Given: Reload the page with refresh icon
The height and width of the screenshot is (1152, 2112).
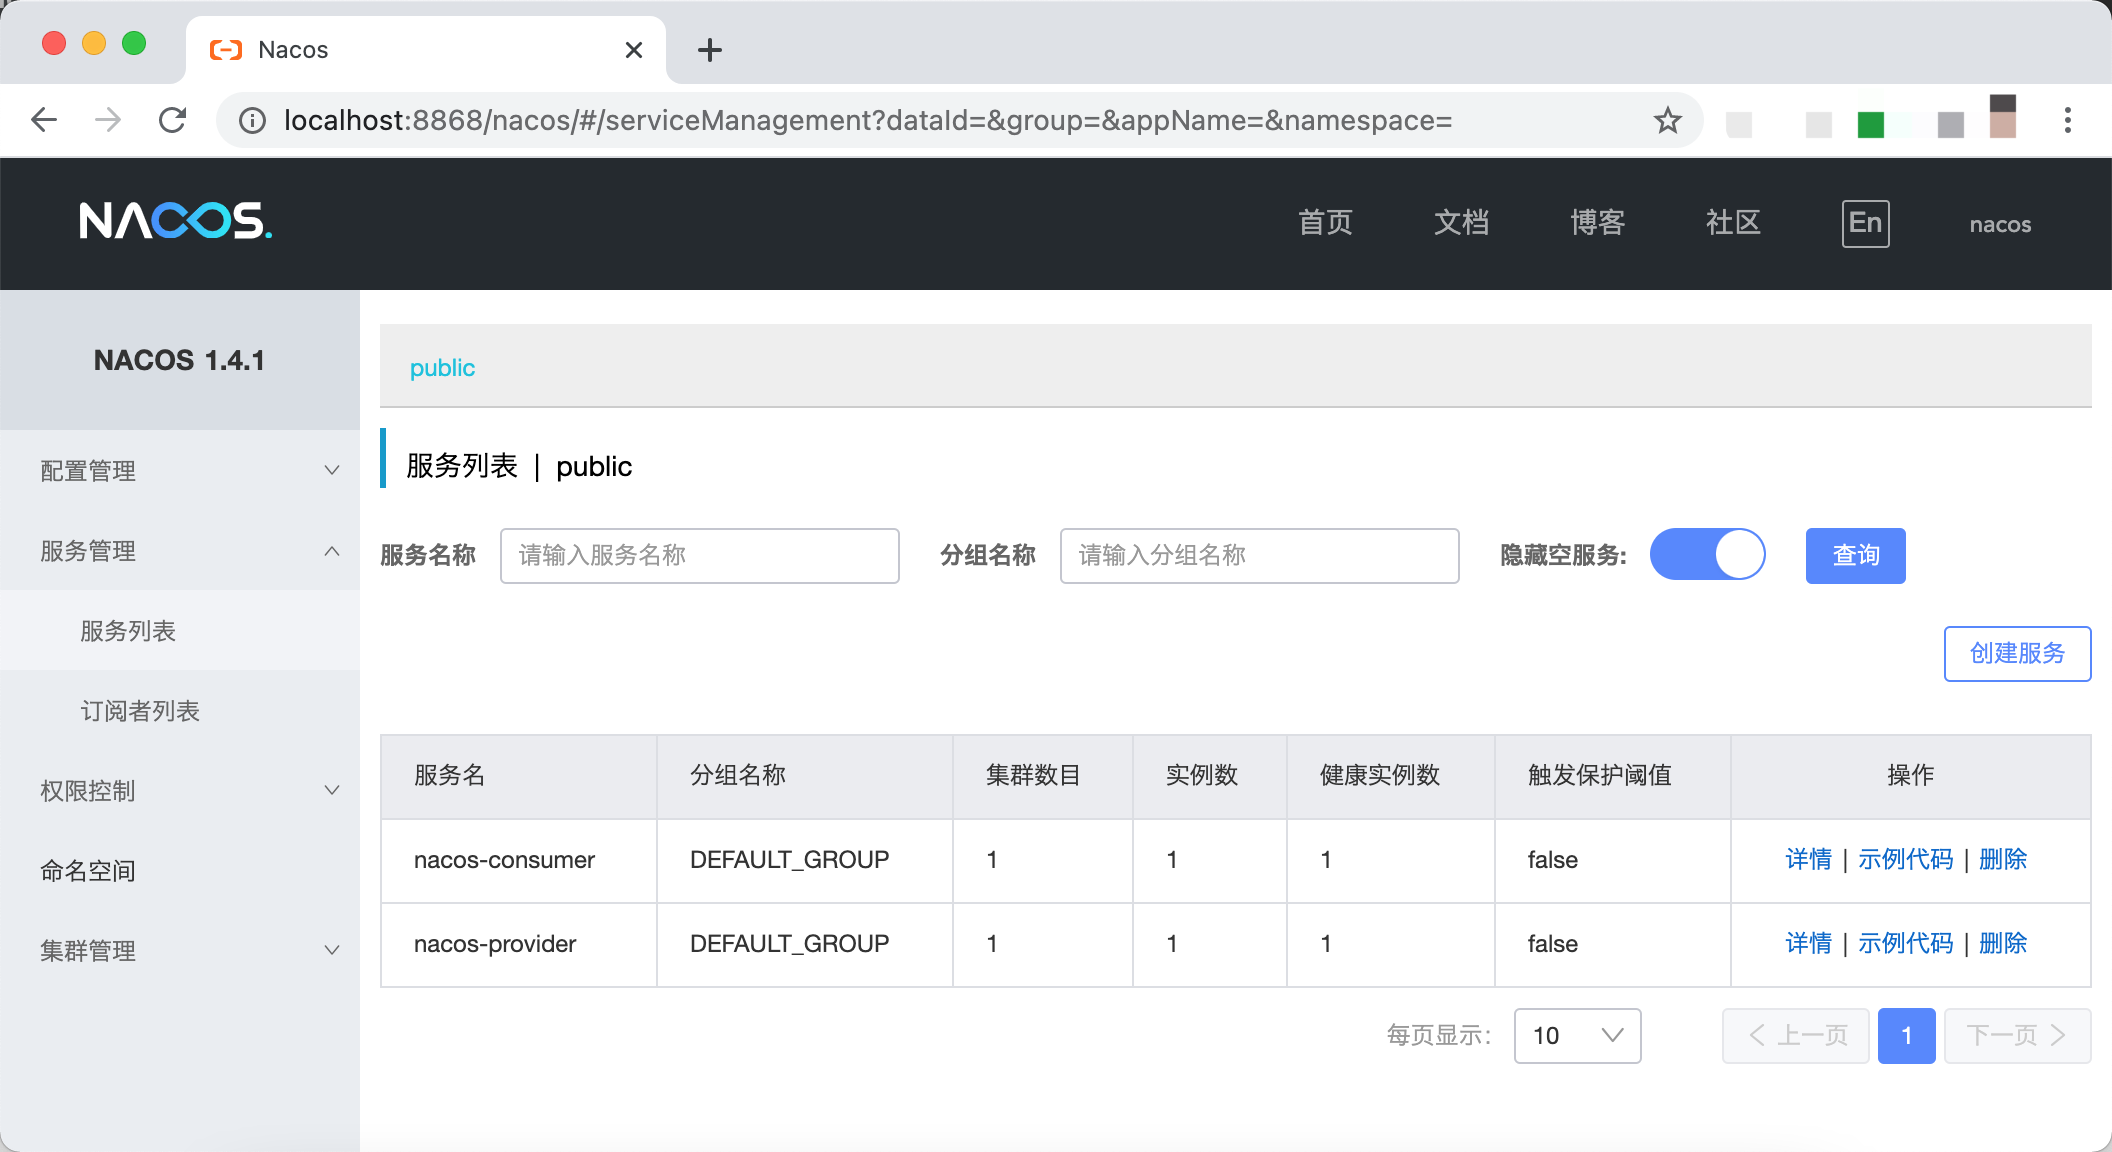Looking at the screenshot, I should click(172, 121).
